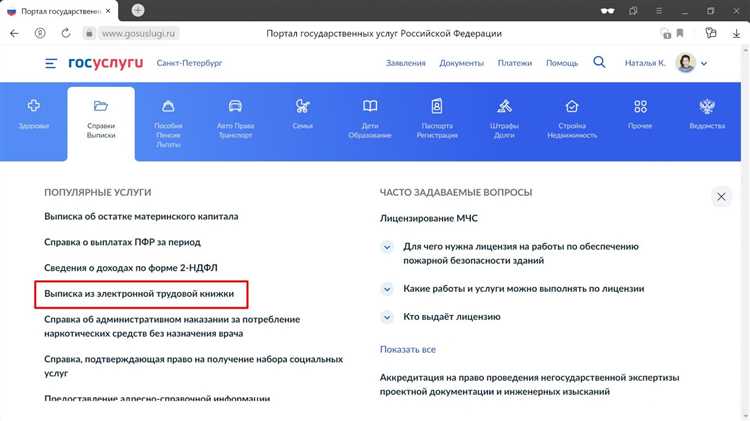The width and height of the screenshot is (750, 421).
Task: Click the search magnifier icon in header
Action: point(599,62)
